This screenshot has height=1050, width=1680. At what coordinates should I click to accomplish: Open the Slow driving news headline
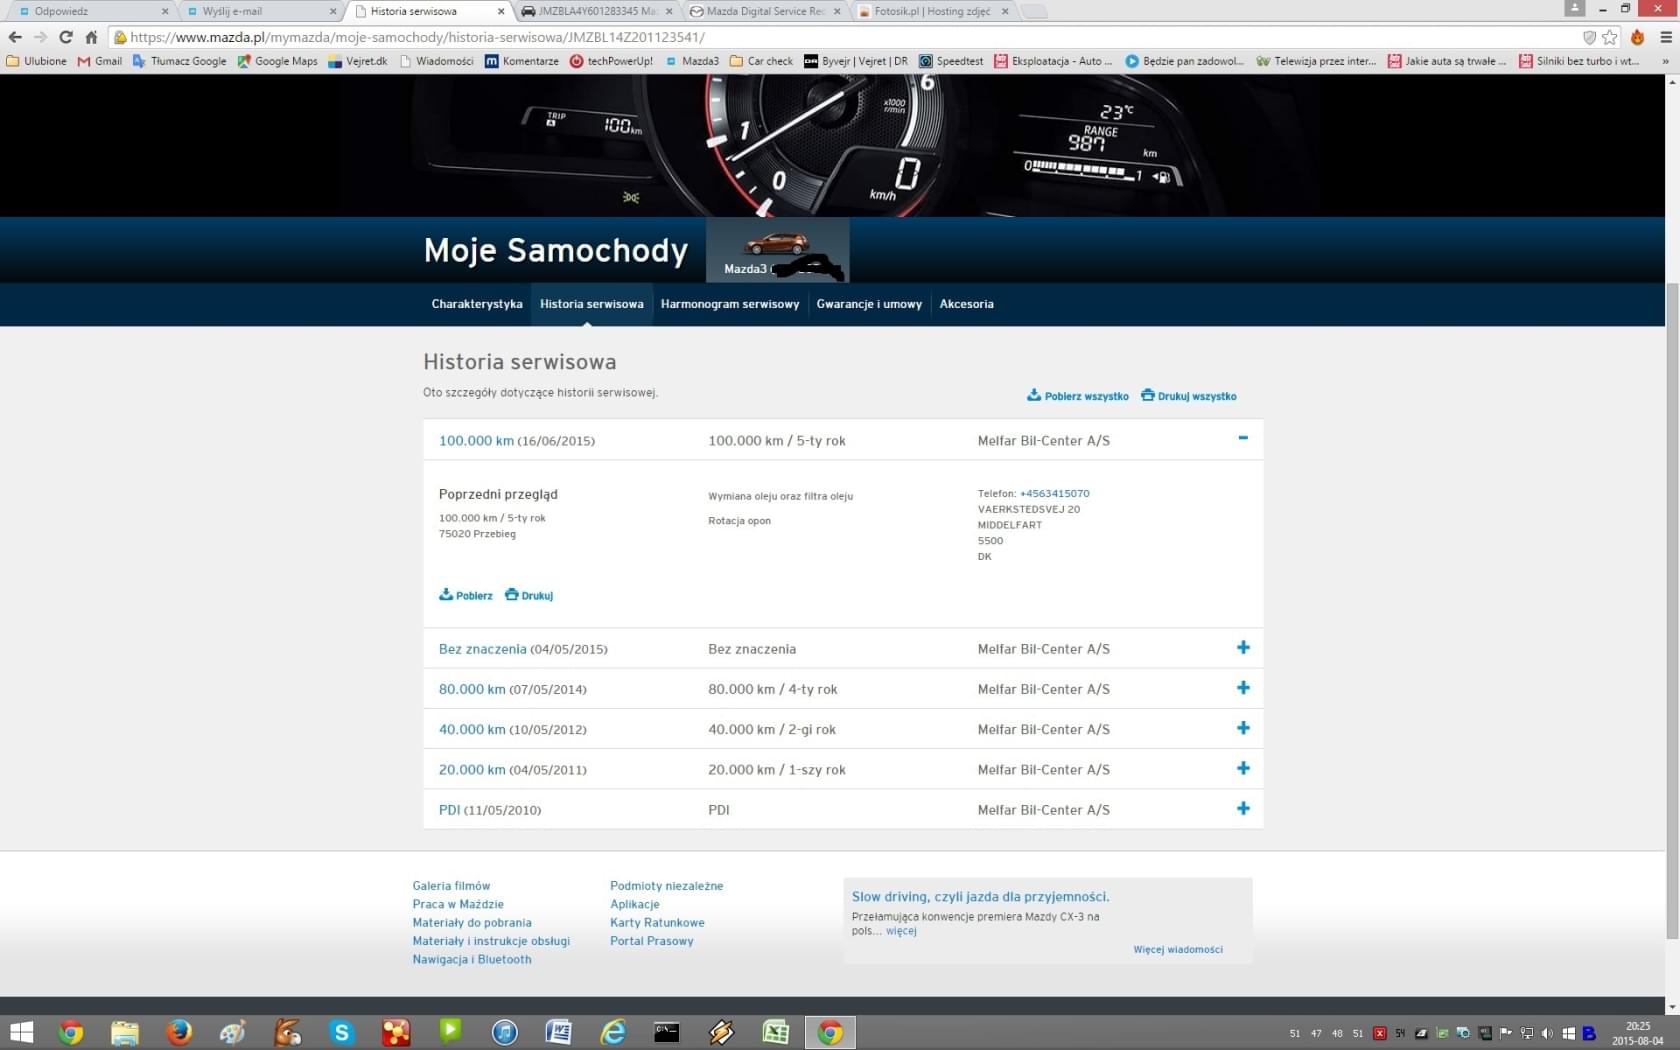pyautogui.click(x=980, y=897)
